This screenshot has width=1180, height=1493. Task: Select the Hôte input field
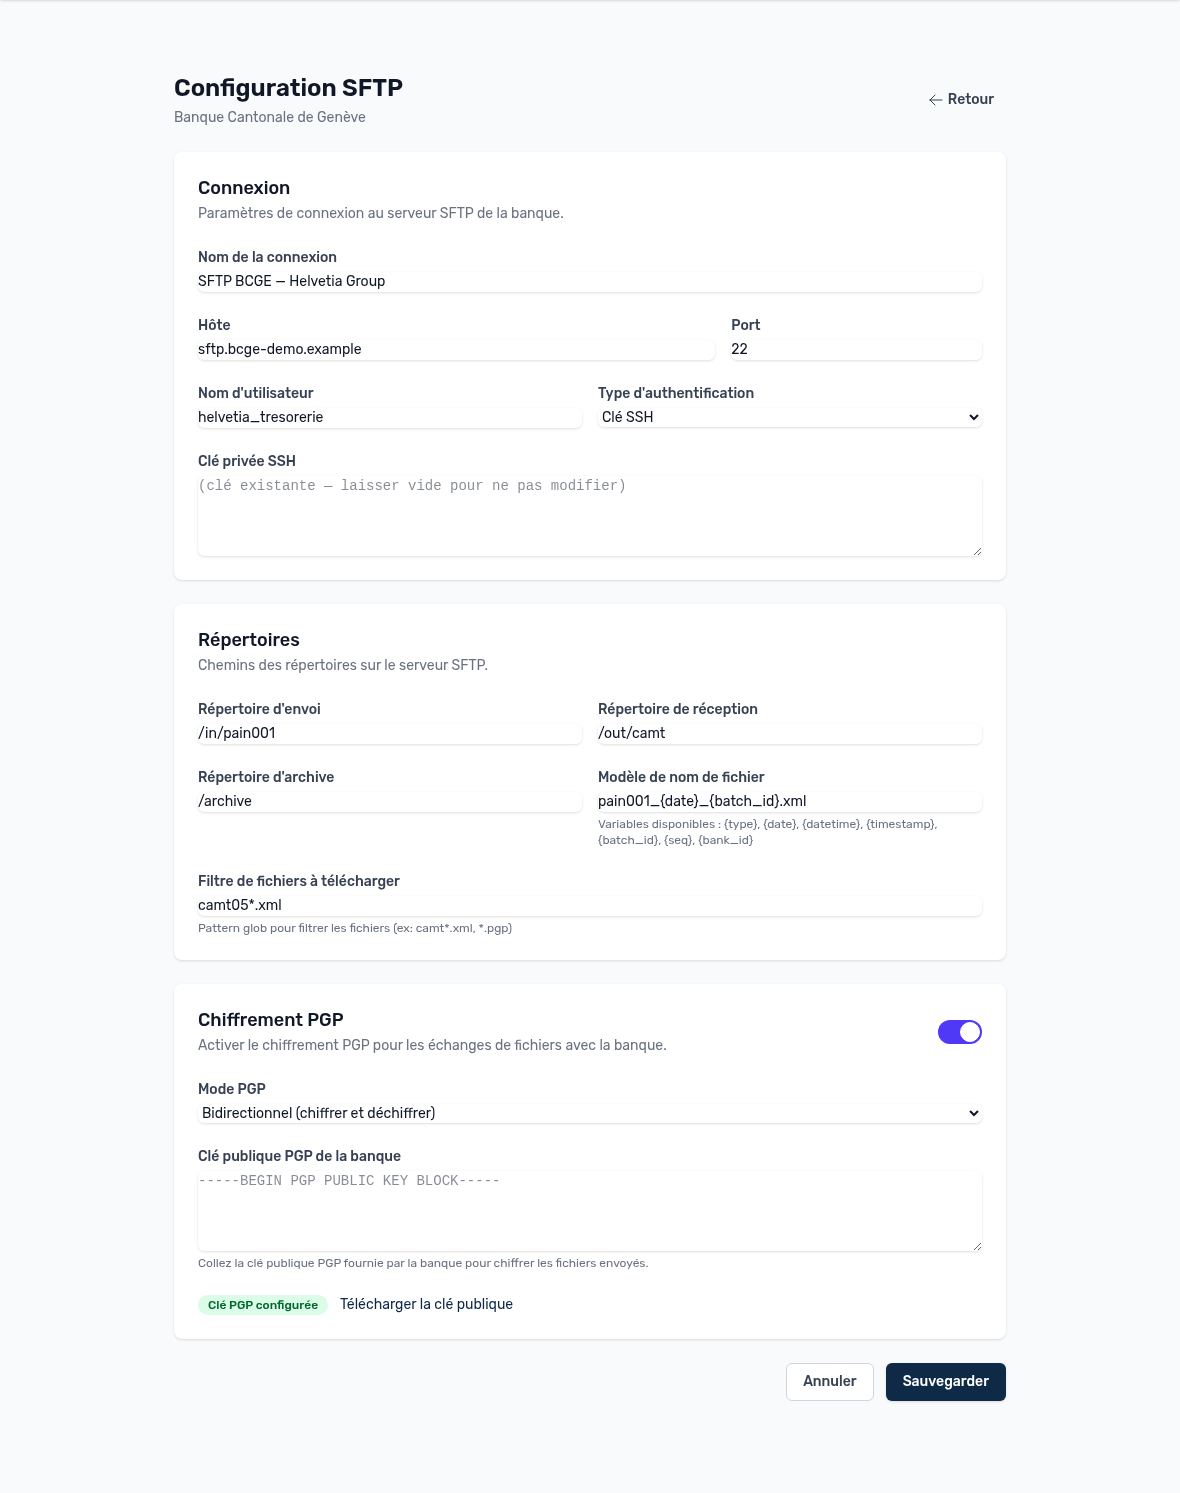click(x=456, y=349)
